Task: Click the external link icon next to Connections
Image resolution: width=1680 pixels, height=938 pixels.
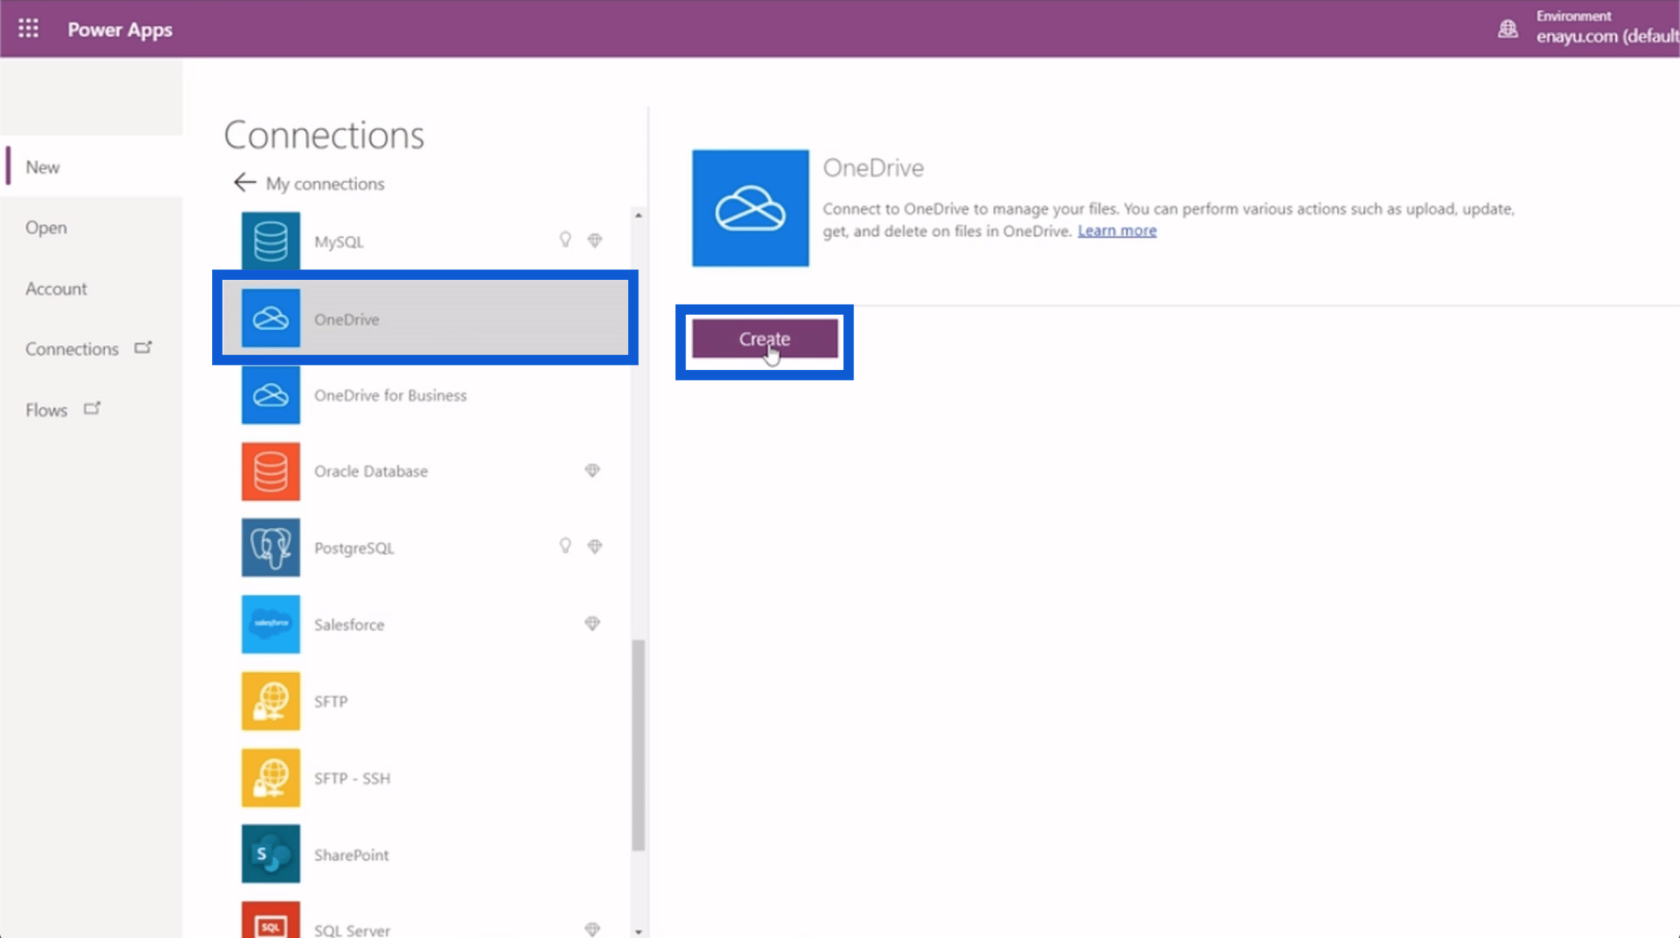Action: click(143, 347)
